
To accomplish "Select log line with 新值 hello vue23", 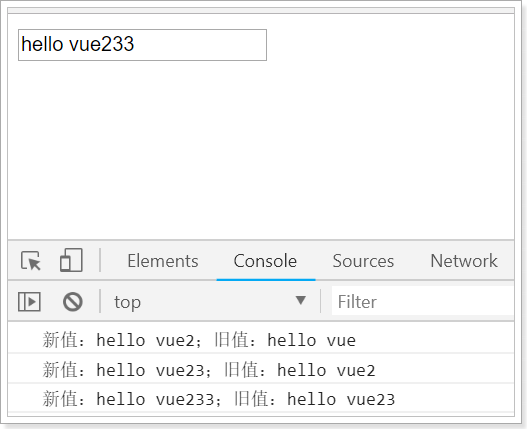I will (x=261, y=369).
